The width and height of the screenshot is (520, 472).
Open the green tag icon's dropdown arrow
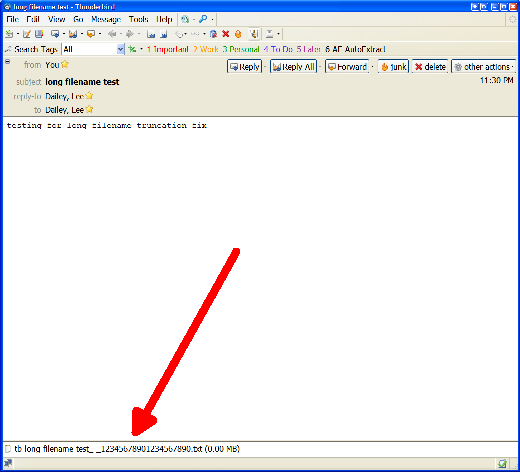click(x=141, y=49)
